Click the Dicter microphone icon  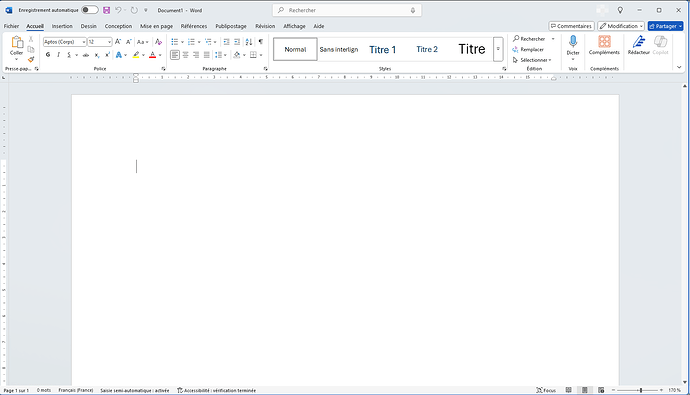pos(573,42)
